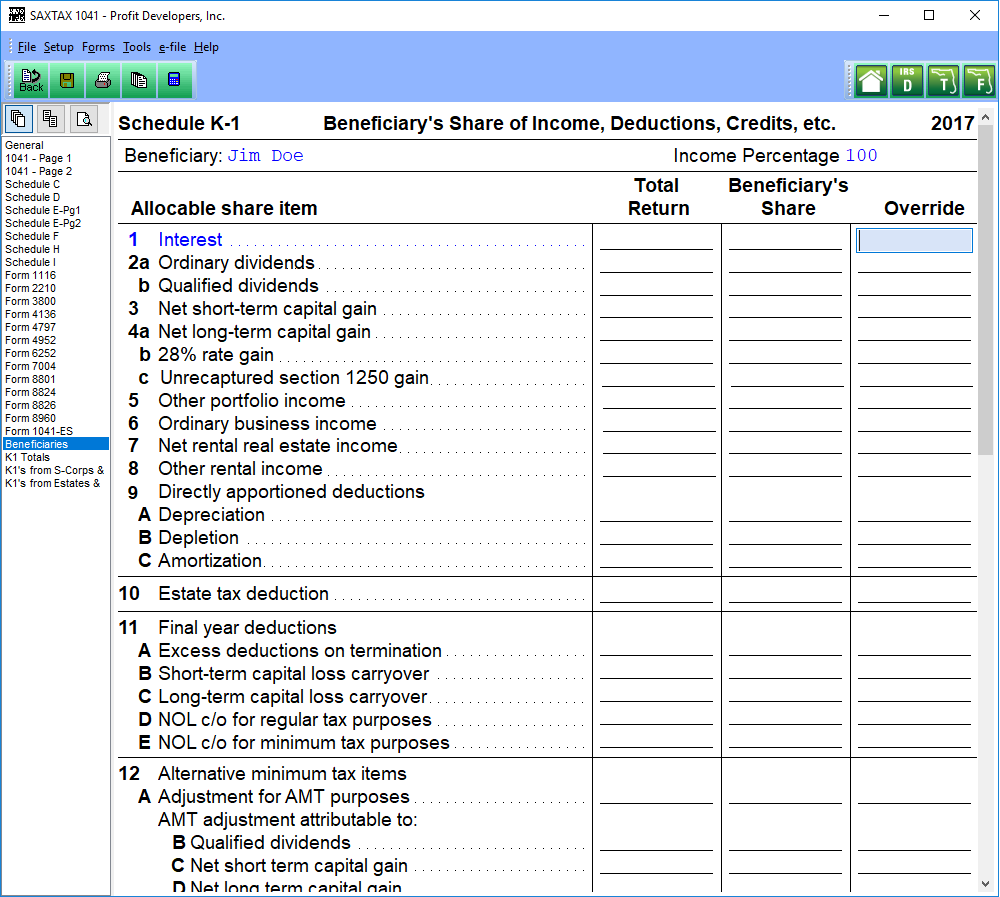Select K1's from Estates entry
Image resolution: width=1000 pixels, height=897 pixels.
pyautogui.click(x=56, y=483)
